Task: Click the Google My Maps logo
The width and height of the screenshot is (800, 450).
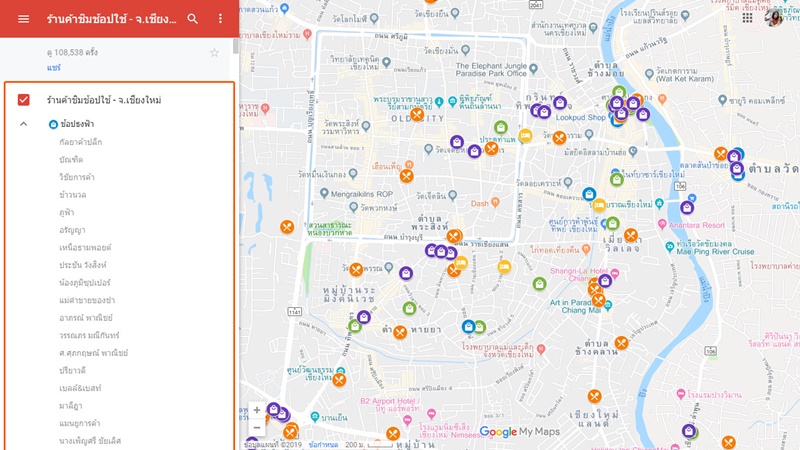Action: 519,432
